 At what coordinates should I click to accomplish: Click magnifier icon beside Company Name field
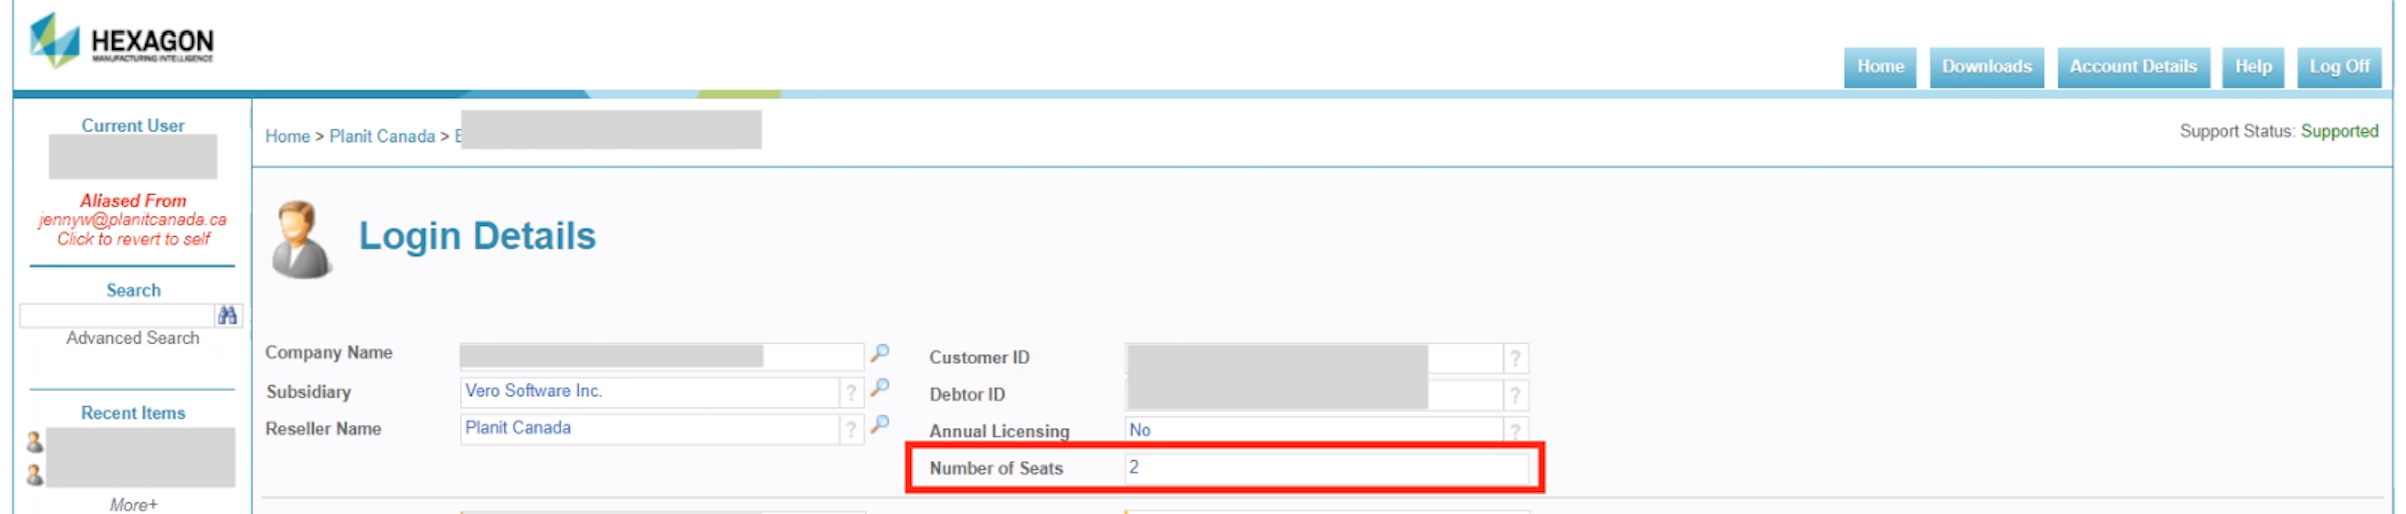pos(880,353)
